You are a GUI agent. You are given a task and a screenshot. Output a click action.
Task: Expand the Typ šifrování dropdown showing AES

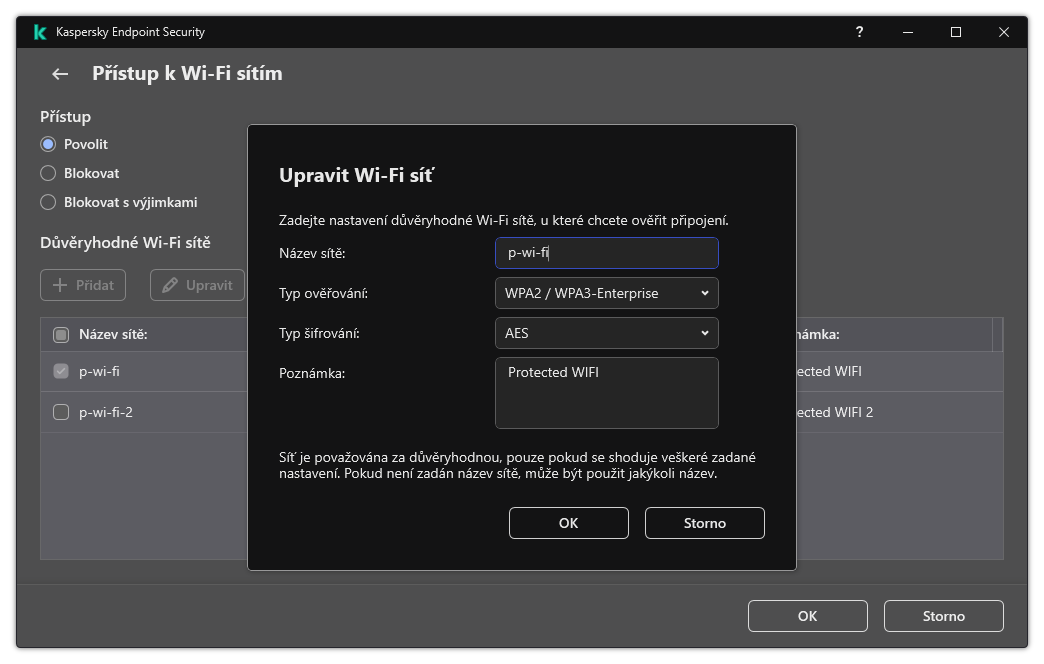607,333
